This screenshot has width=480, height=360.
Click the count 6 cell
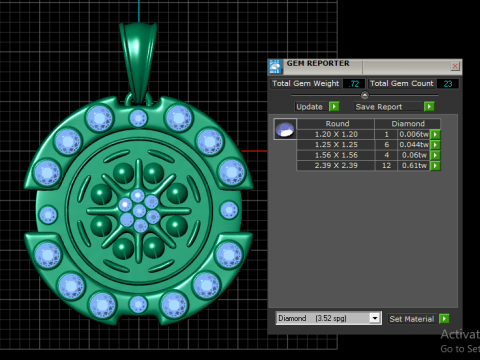pos(386,145)
